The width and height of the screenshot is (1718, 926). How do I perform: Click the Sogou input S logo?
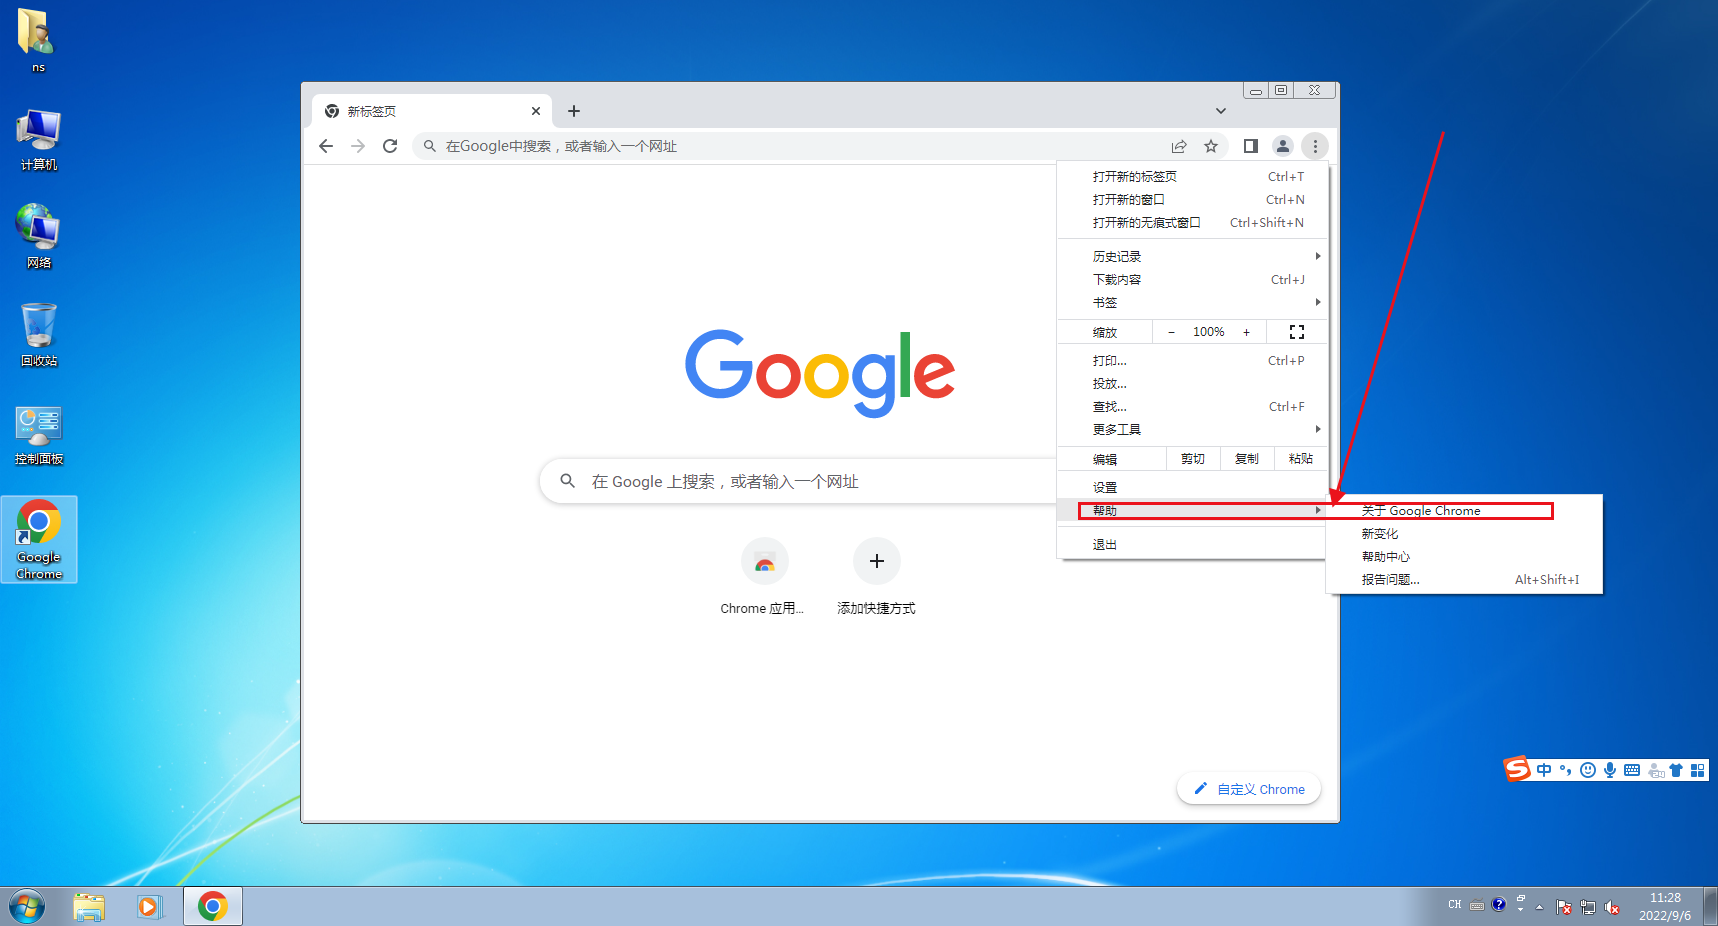pyautogui.click(x=1517, y=769)
